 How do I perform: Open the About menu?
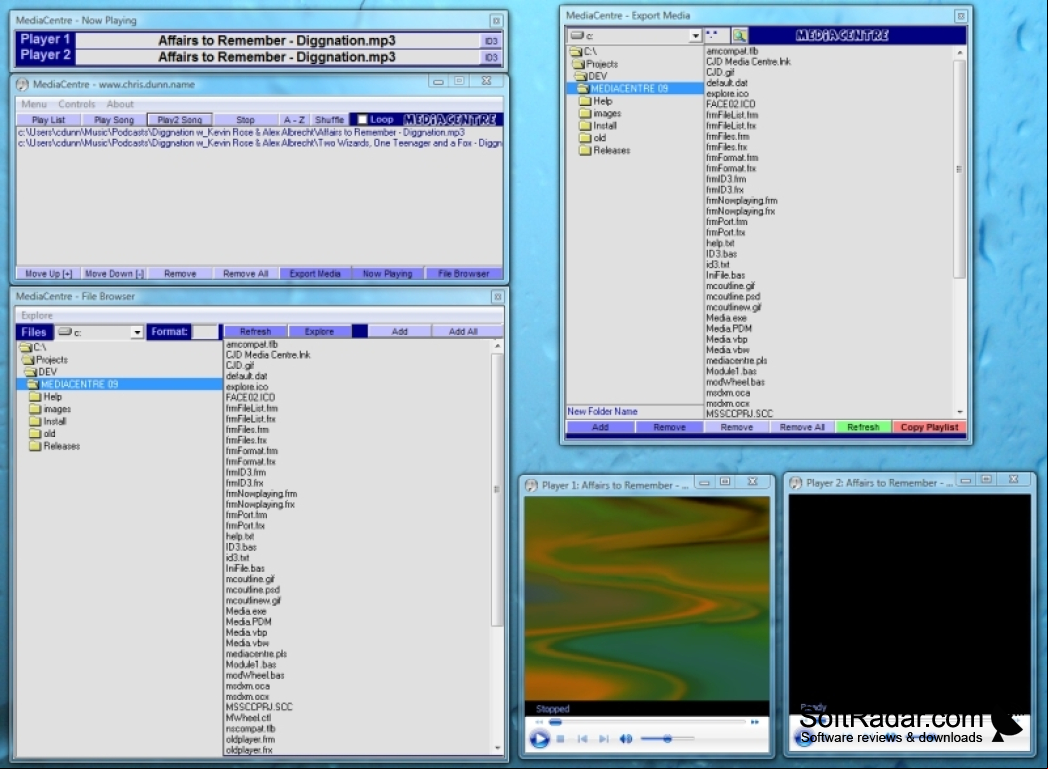(x=120, y=104)
